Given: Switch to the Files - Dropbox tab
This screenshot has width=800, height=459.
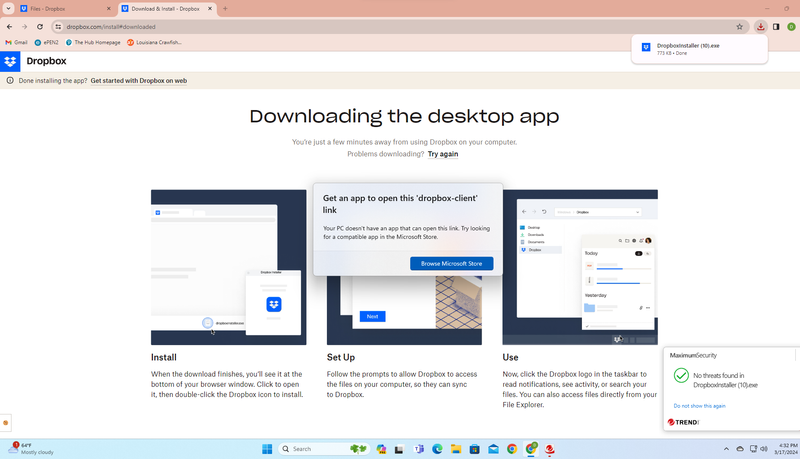Looking at the screenshot, I should 65,9.
